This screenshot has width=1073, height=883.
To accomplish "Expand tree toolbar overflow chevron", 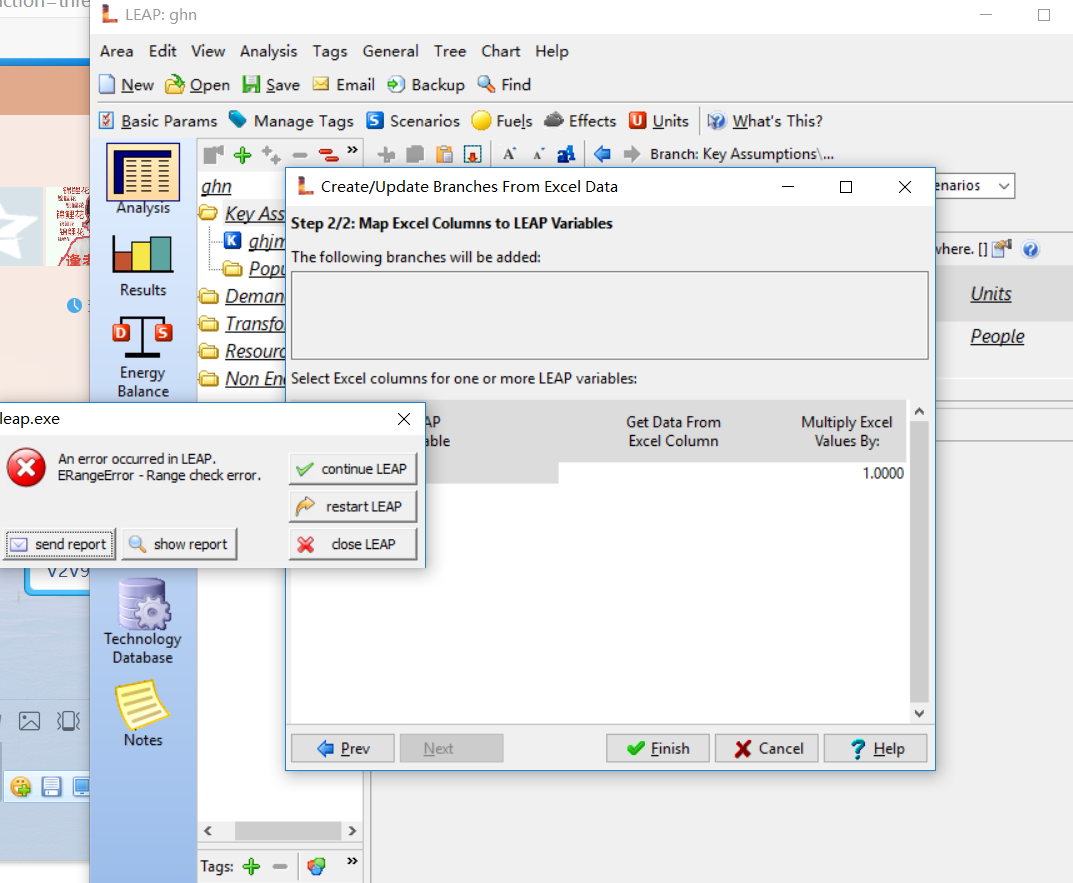I will tap(352, 150).
